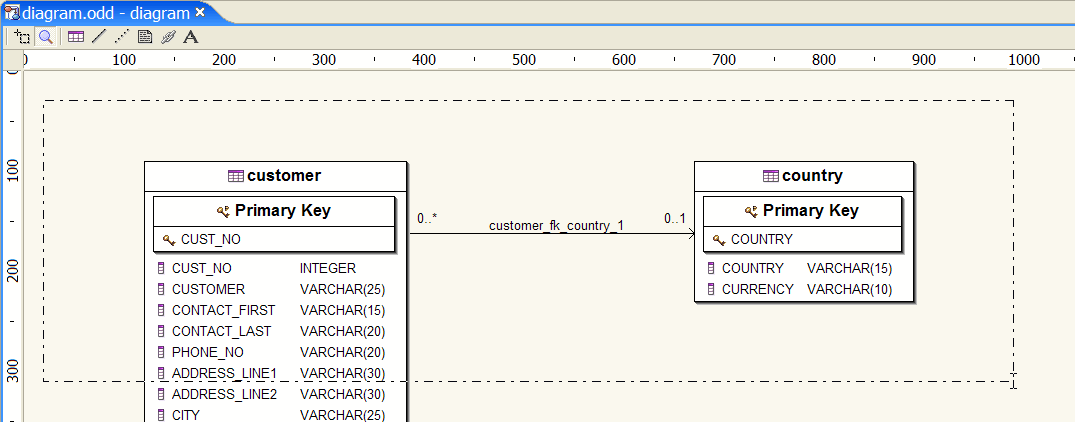The image size is (1075, 422).
Task: Select the COUNTRY primary key entry
Action: click(761, 240)
